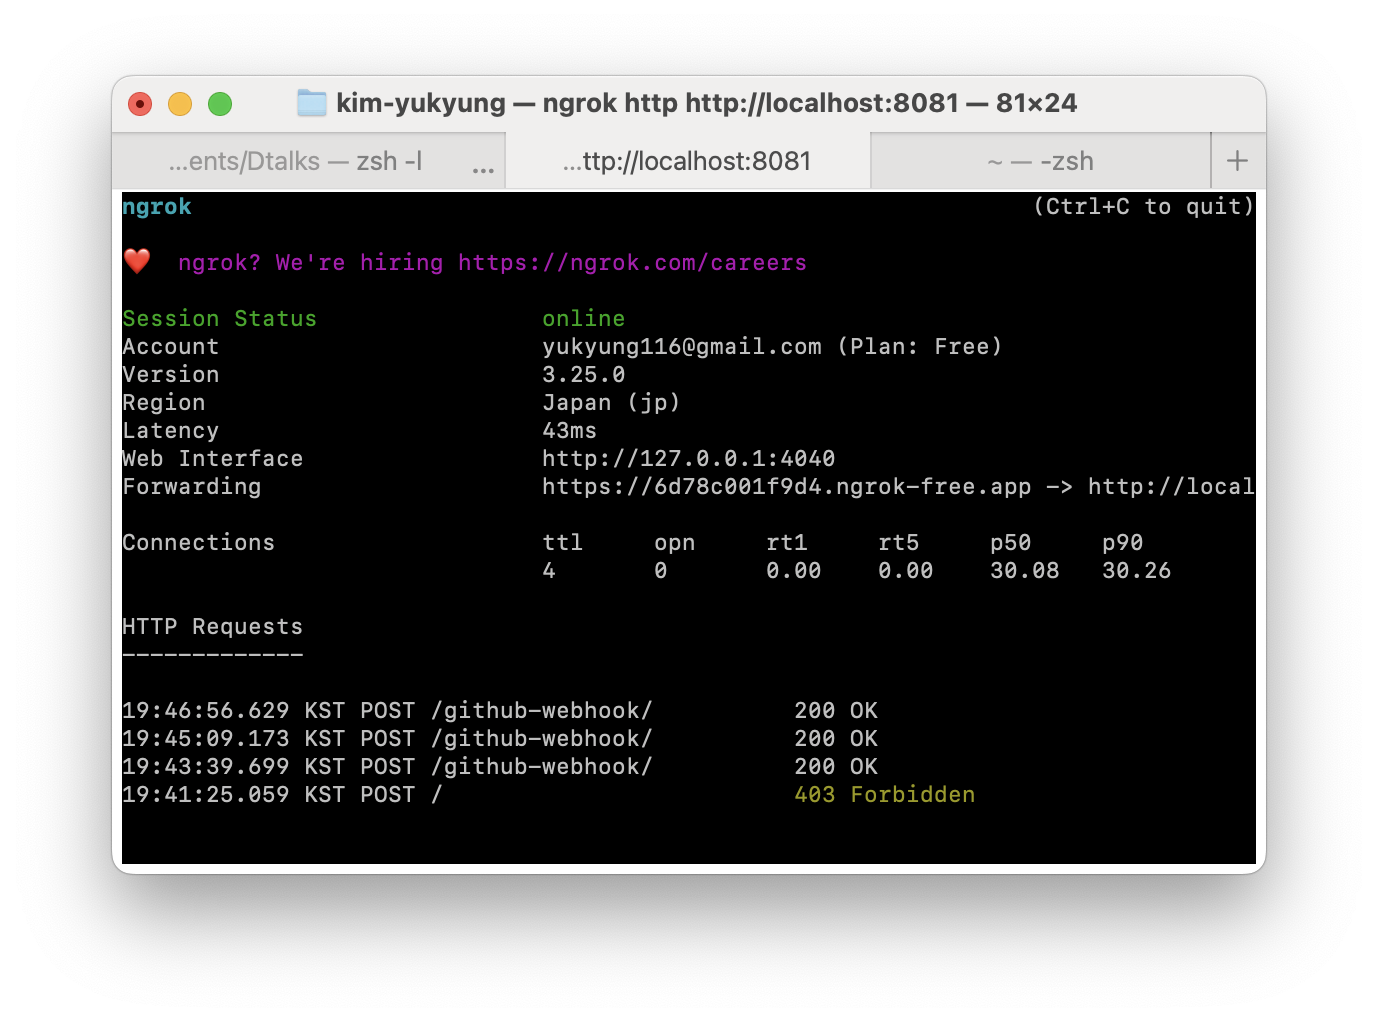Add a new terminal tab with plus

point(1237,161)
